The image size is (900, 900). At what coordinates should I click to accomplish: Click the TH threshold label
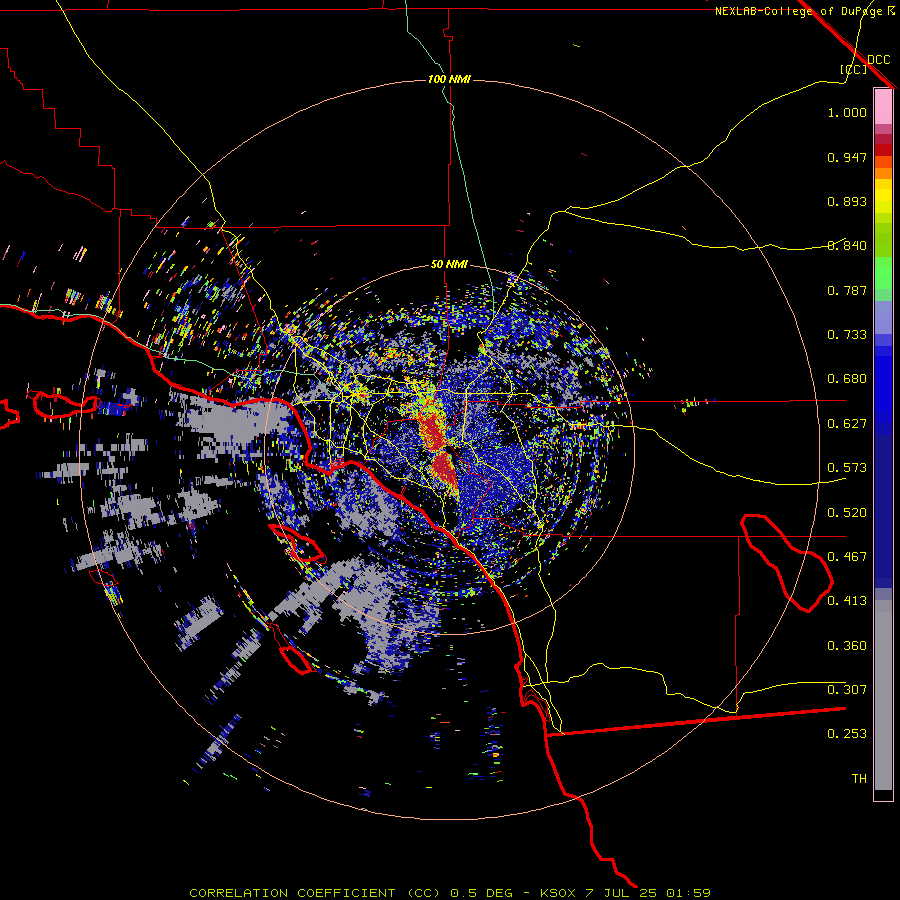pos(859,779)
